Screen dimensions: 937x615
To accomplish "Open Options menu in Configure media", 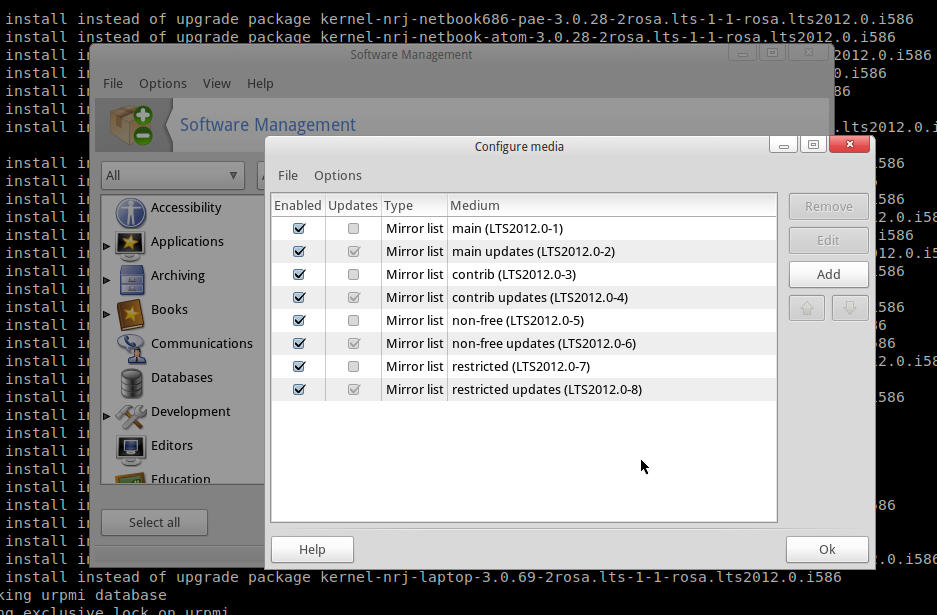I will [337, 176].
